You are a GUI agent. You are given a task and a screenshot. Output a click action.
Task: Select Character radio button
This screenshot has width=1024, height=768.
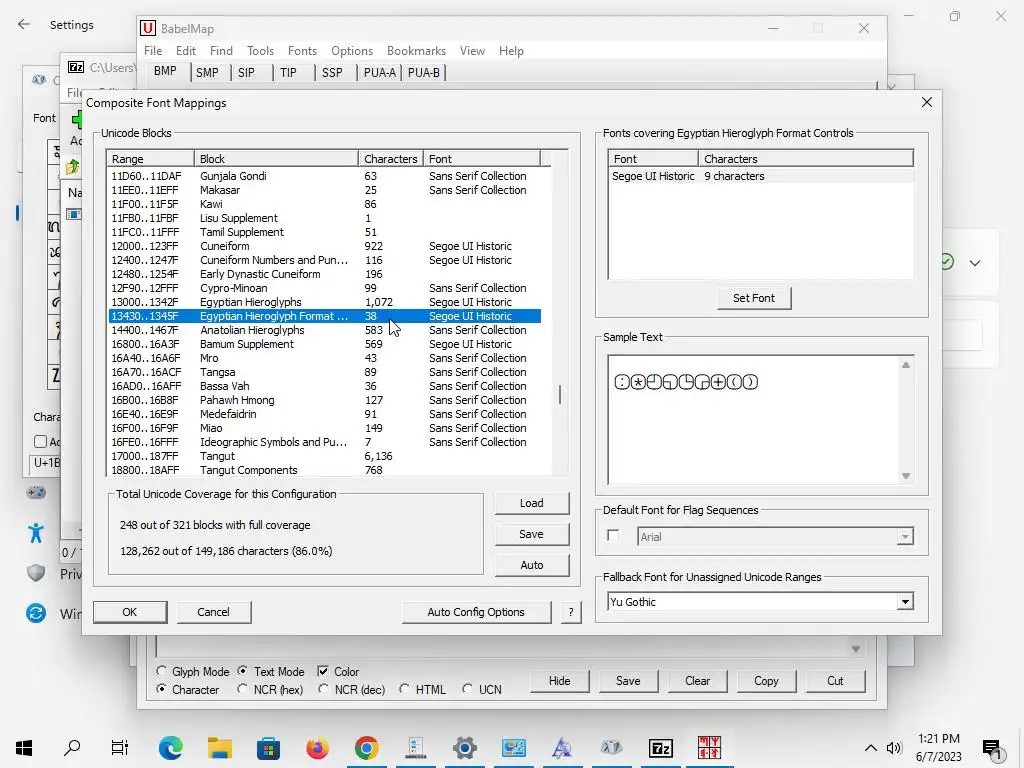[161, 689]
